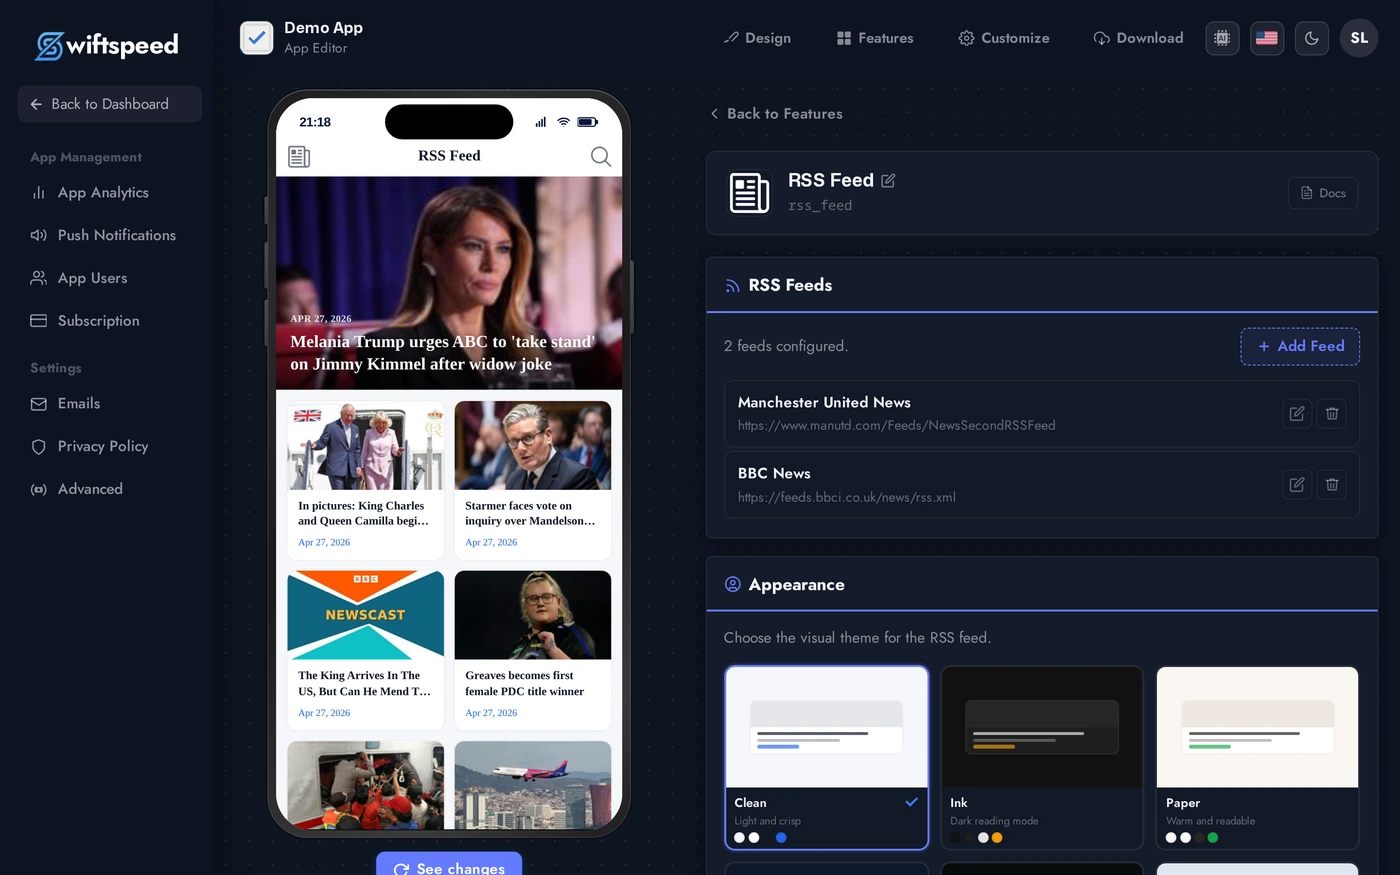The image size is (1400, 875).
Task: Select the App Analytics bar-chart icon
Action: (37, 192)
